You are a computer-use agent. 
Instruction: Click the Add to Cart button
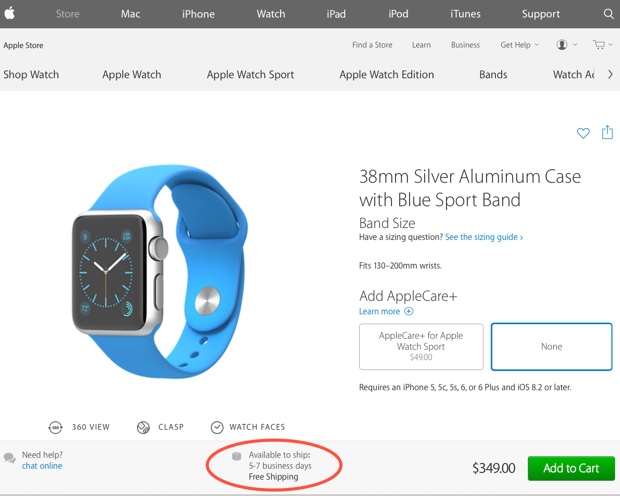coord(571,468)
